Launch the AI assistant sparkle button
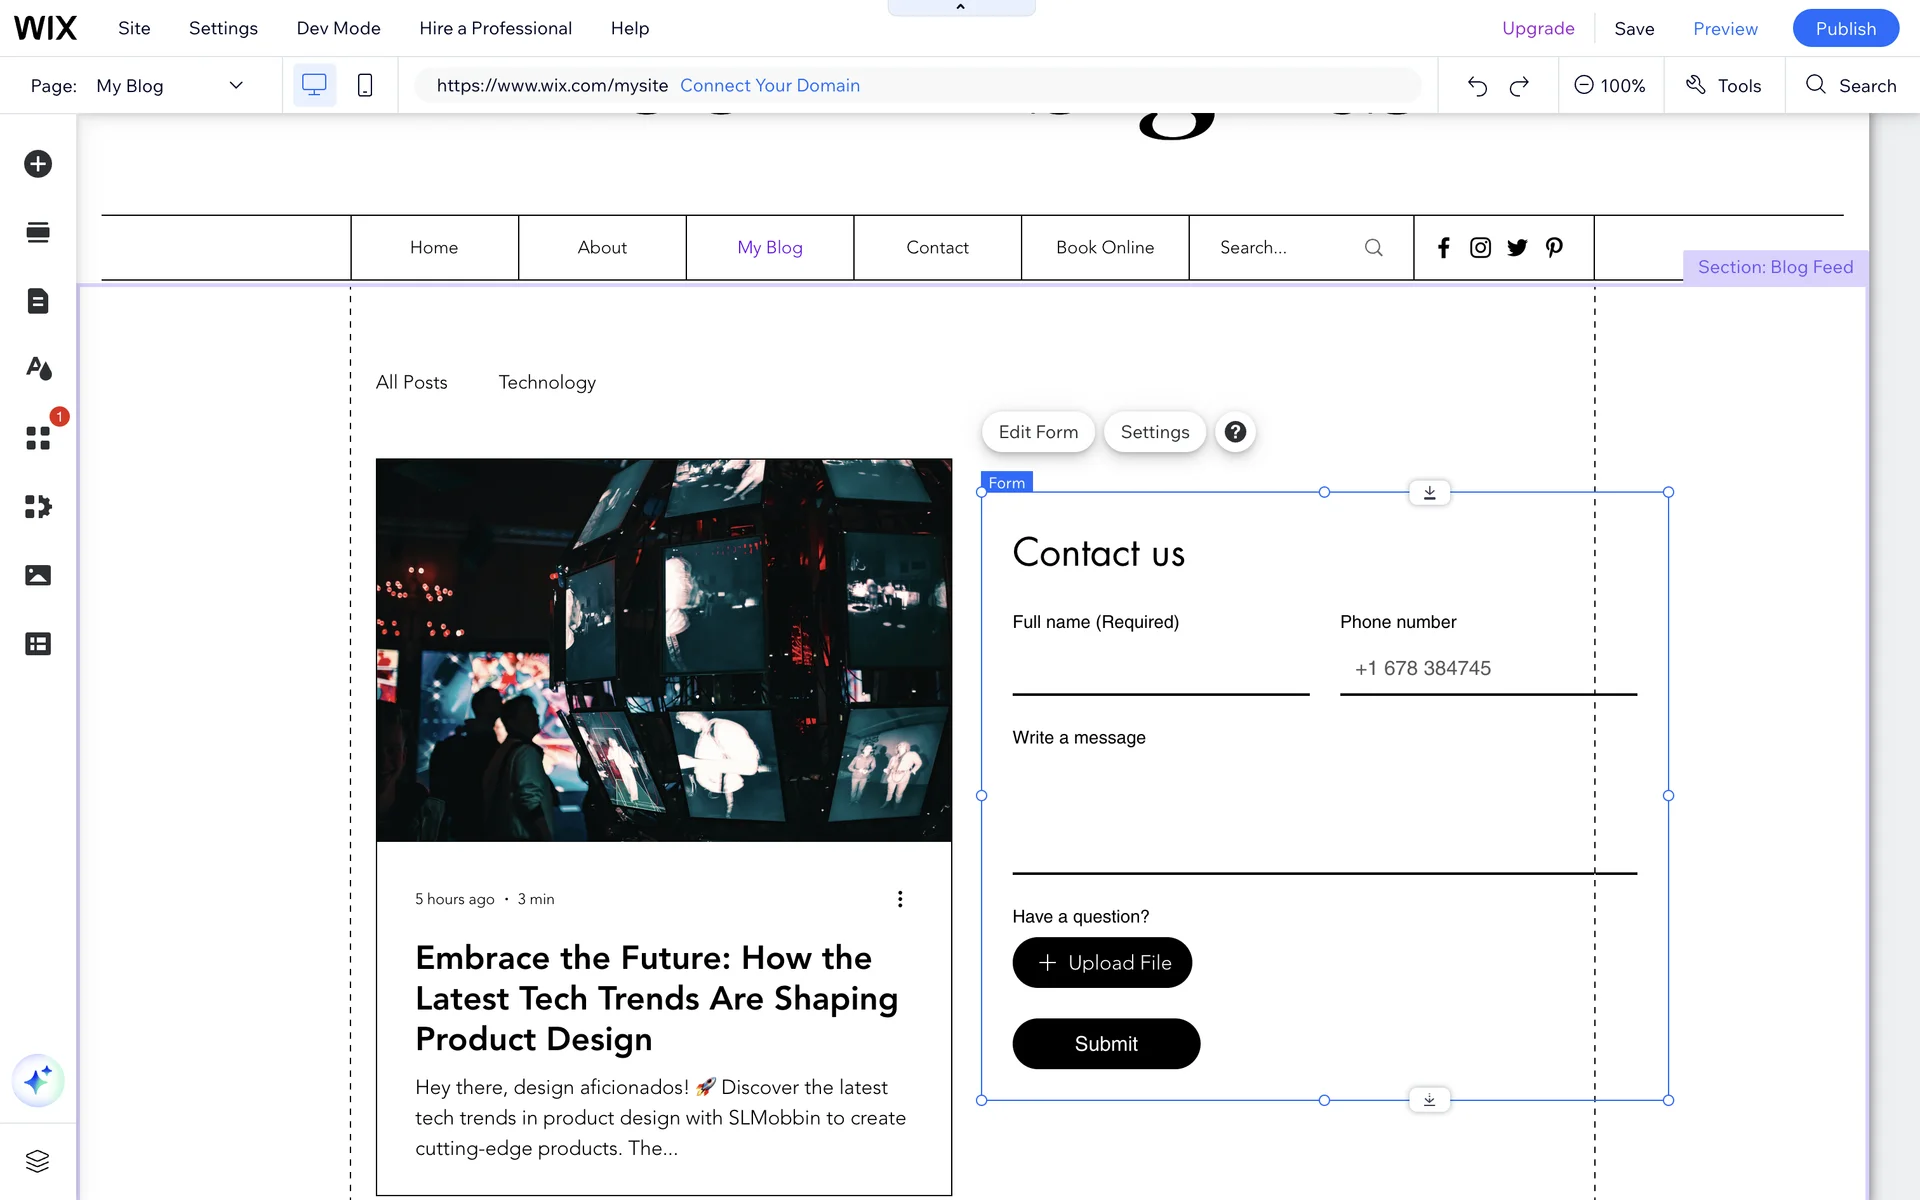The image size is (1920, 1200). [x=38, y=1080]
